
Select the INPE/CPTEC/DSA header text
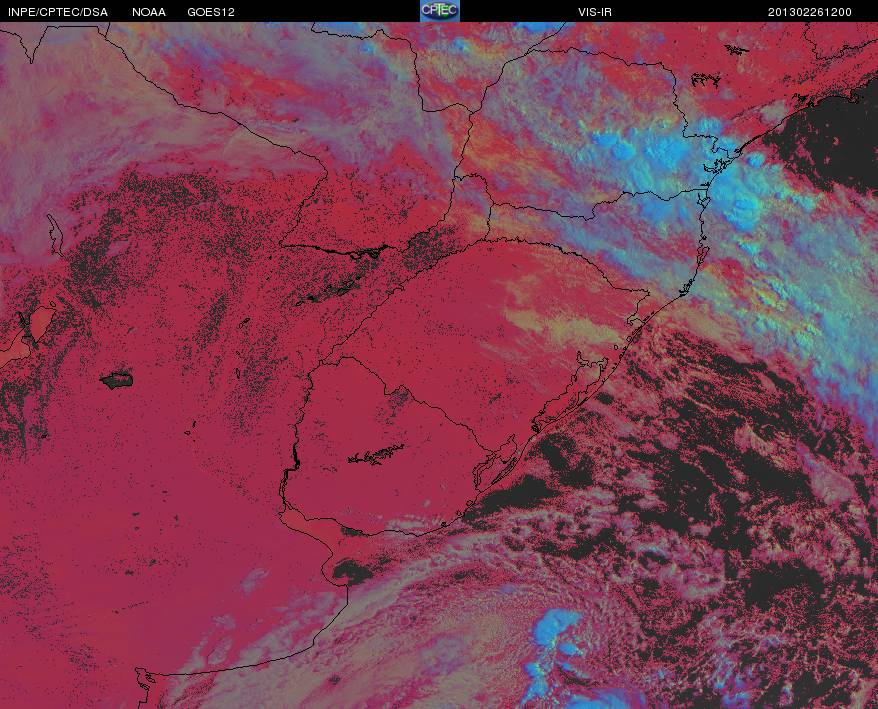[58, 12]
